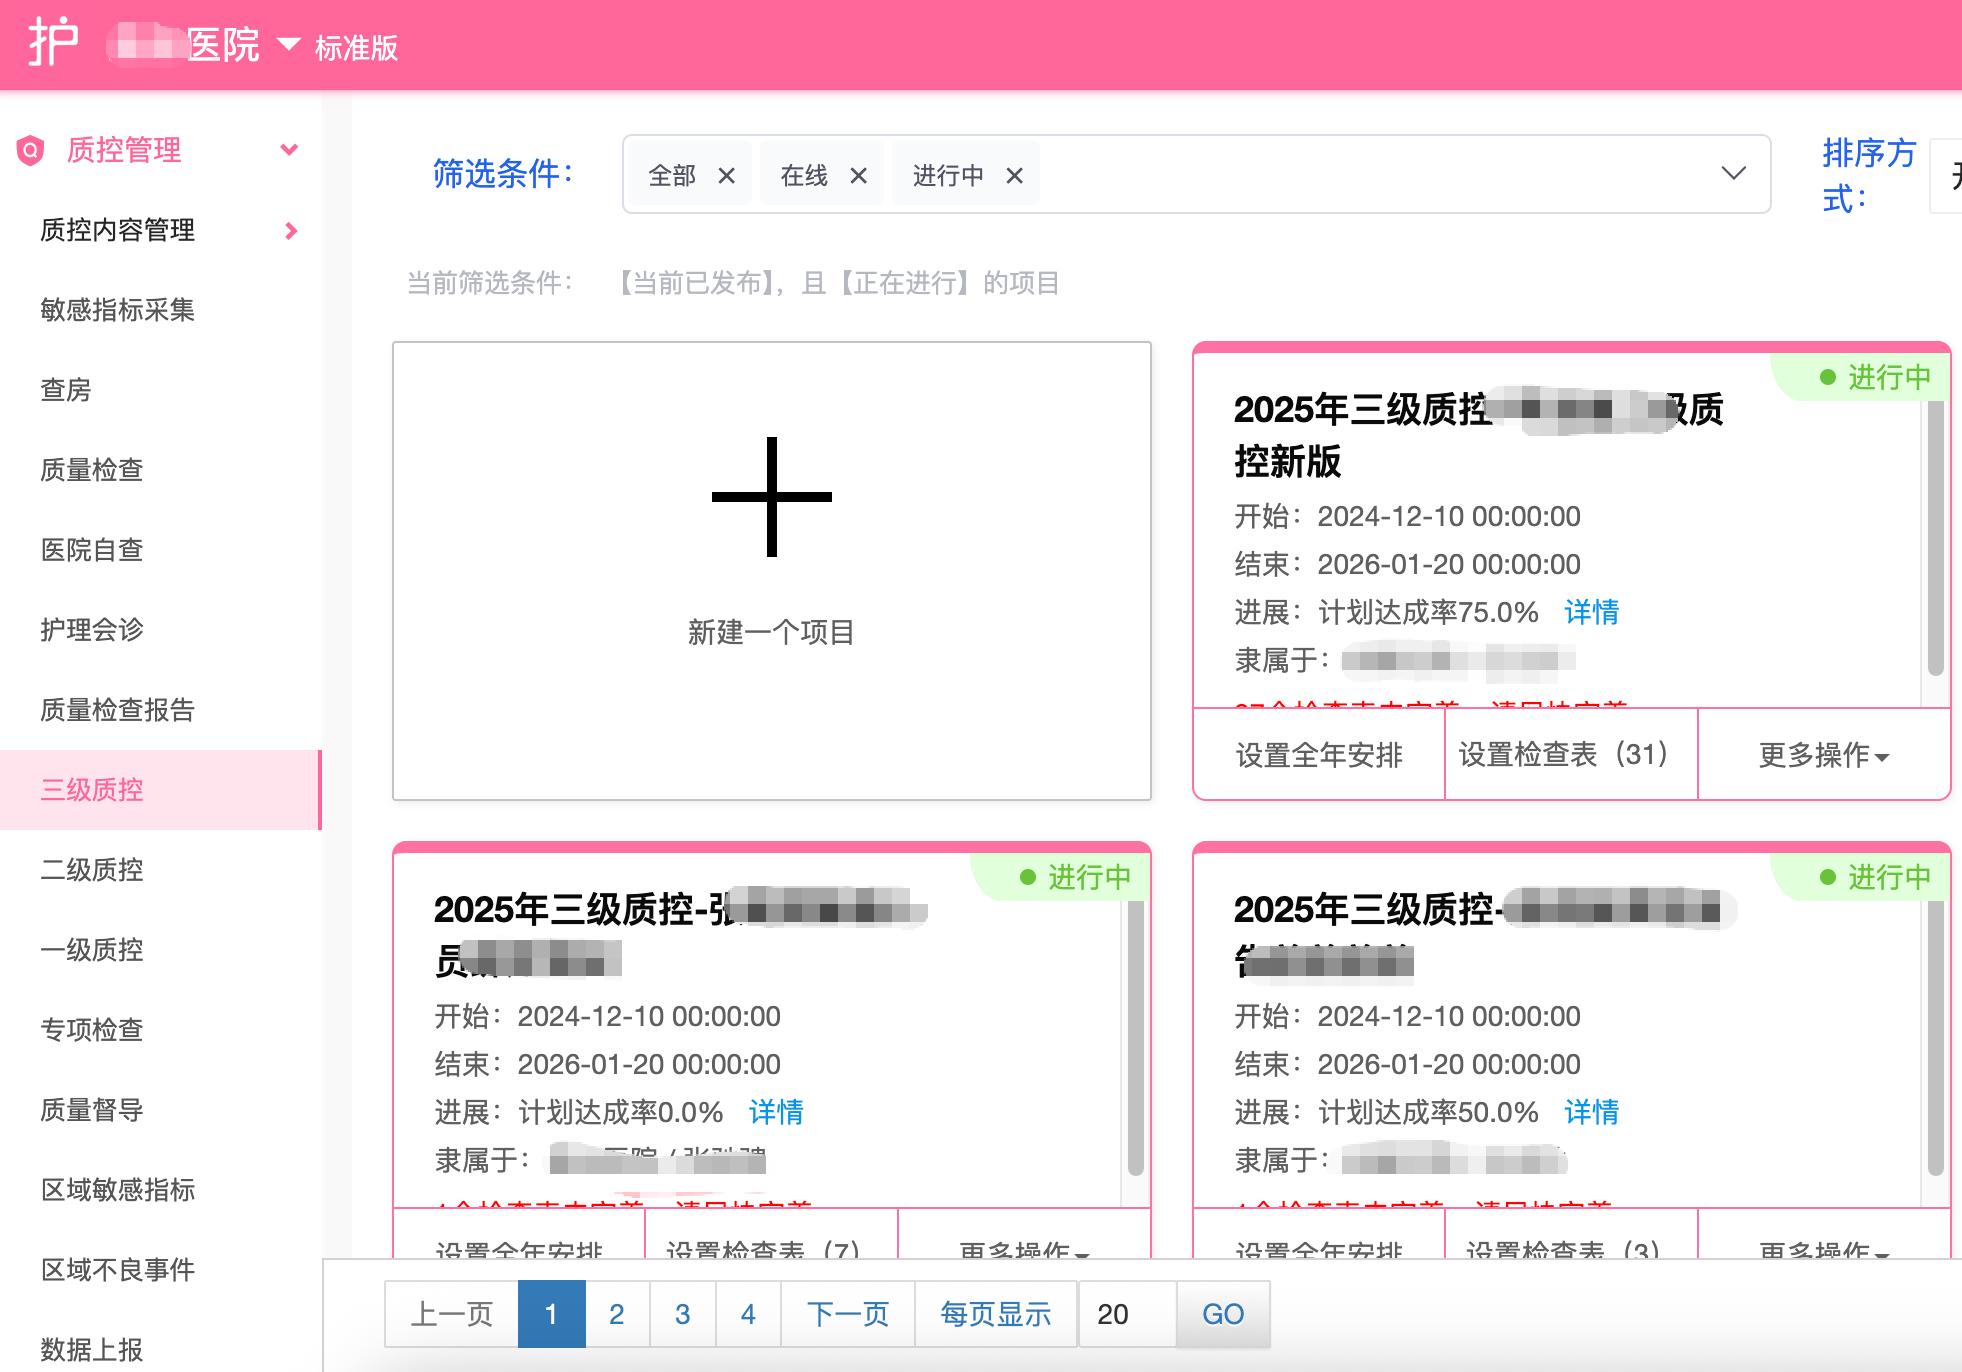This screenshot has width=1962, height=1372.
Task: Click the green status dot on bottom-right card
Action: coord(1829,877)
